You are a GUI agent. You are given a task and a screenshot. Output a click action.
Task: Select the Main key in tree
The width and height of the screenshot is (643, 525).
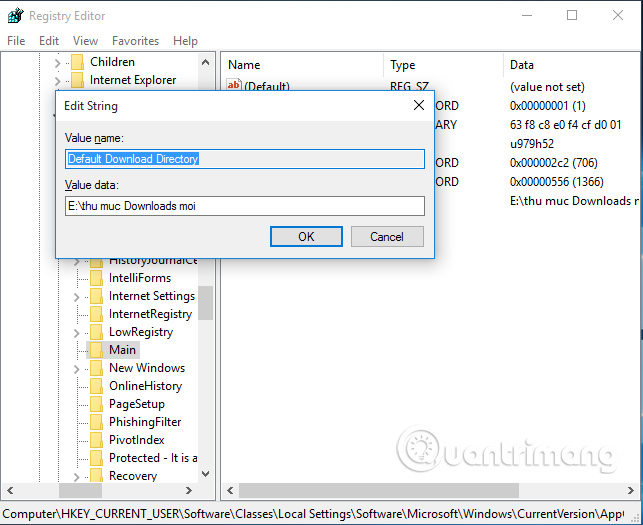[x=122, y=350]
